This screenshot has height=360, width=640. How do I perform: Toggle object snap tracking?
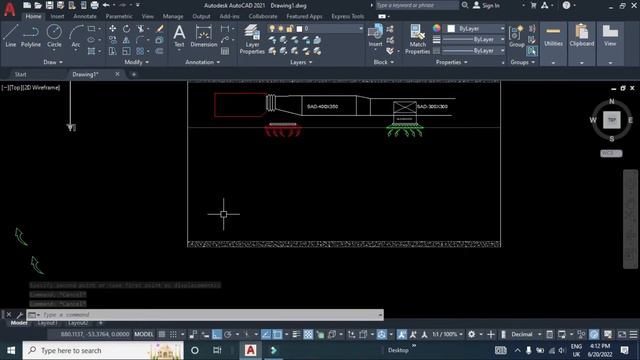266,334
